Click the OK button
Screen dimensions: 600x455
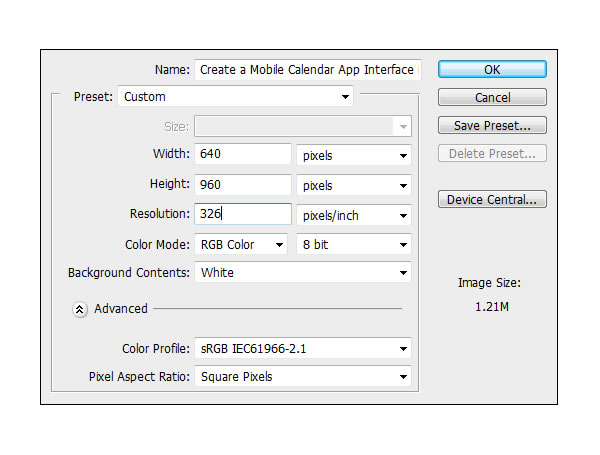tap(492, 69)
